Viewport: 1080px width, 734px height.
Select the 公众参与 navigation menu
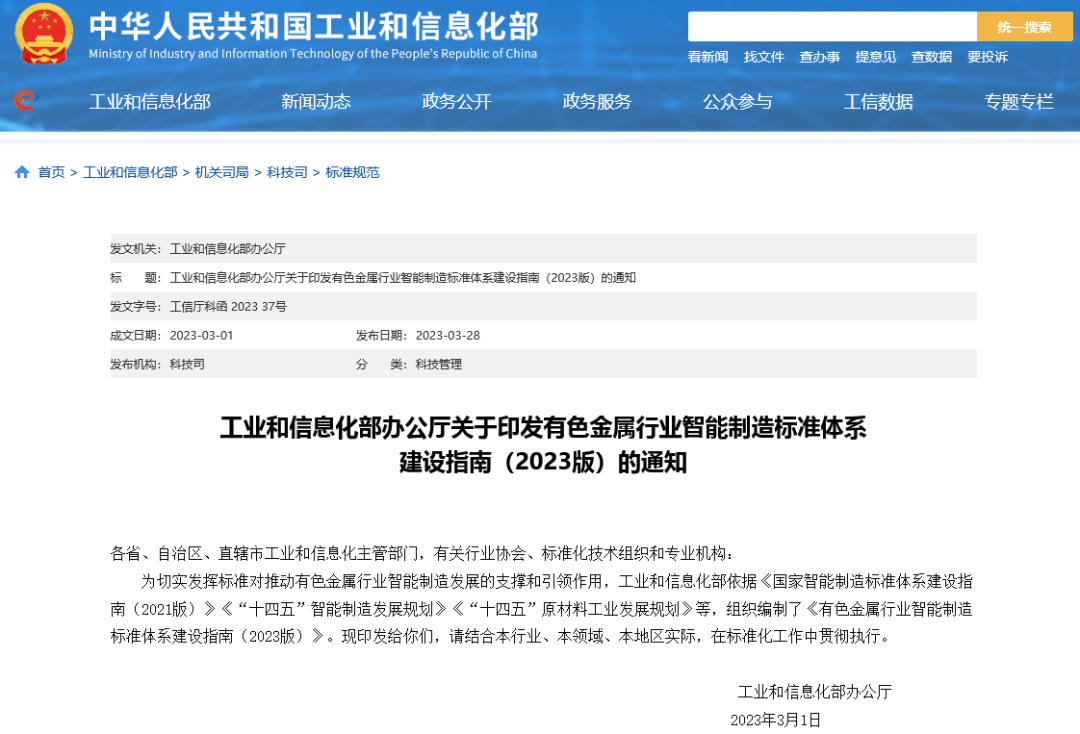[738, 102]
